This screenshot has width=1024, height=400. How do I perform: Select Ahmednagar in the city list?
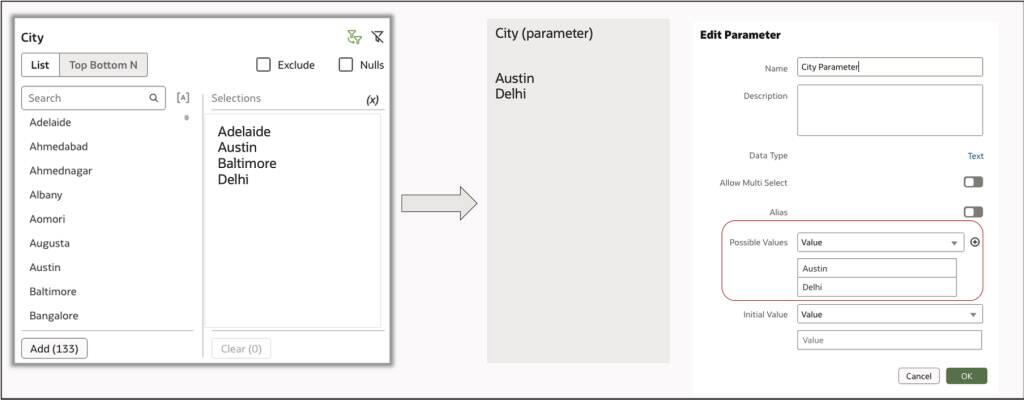pos(61,171)
